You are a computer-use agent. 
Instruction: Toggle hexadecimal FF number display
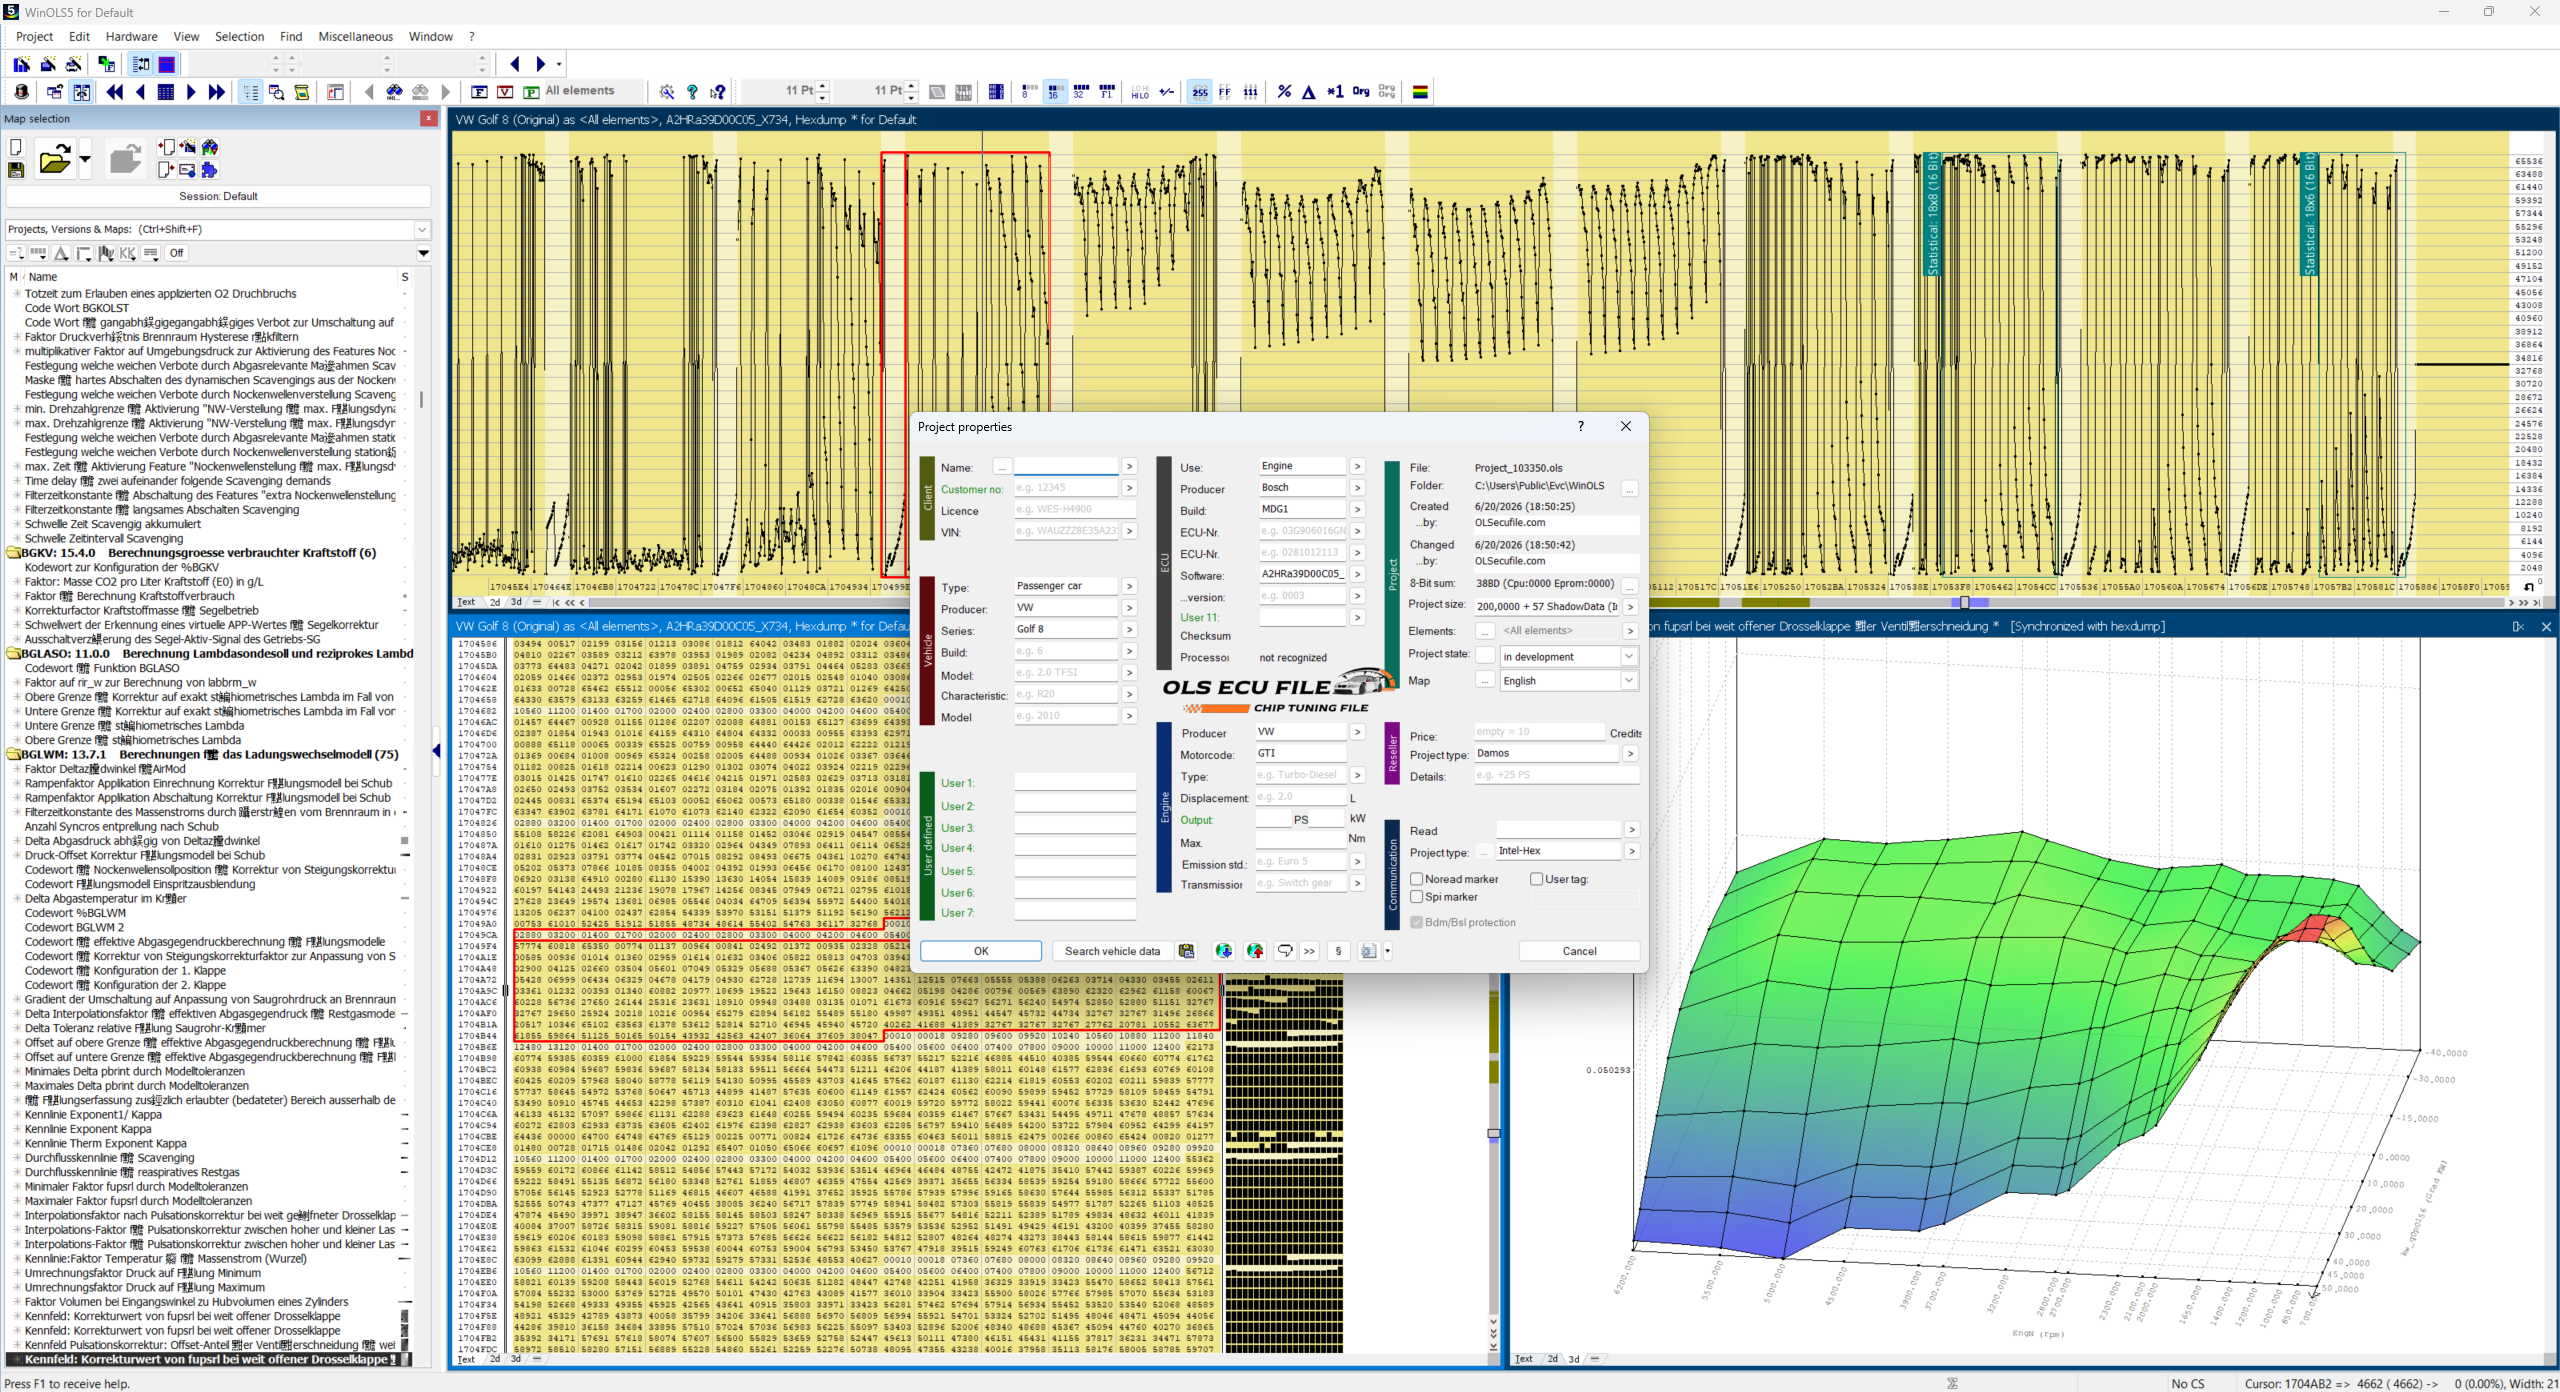1225,92
